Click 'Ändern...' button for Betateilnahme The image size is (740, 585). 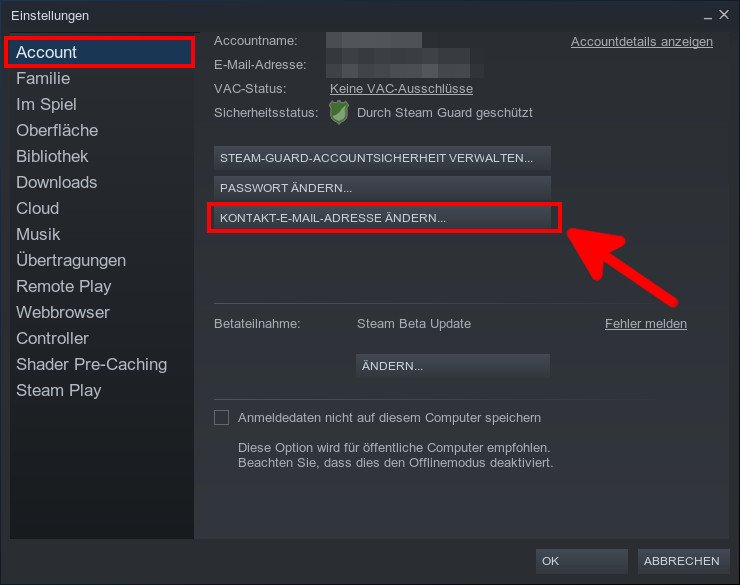pos(453,366)
